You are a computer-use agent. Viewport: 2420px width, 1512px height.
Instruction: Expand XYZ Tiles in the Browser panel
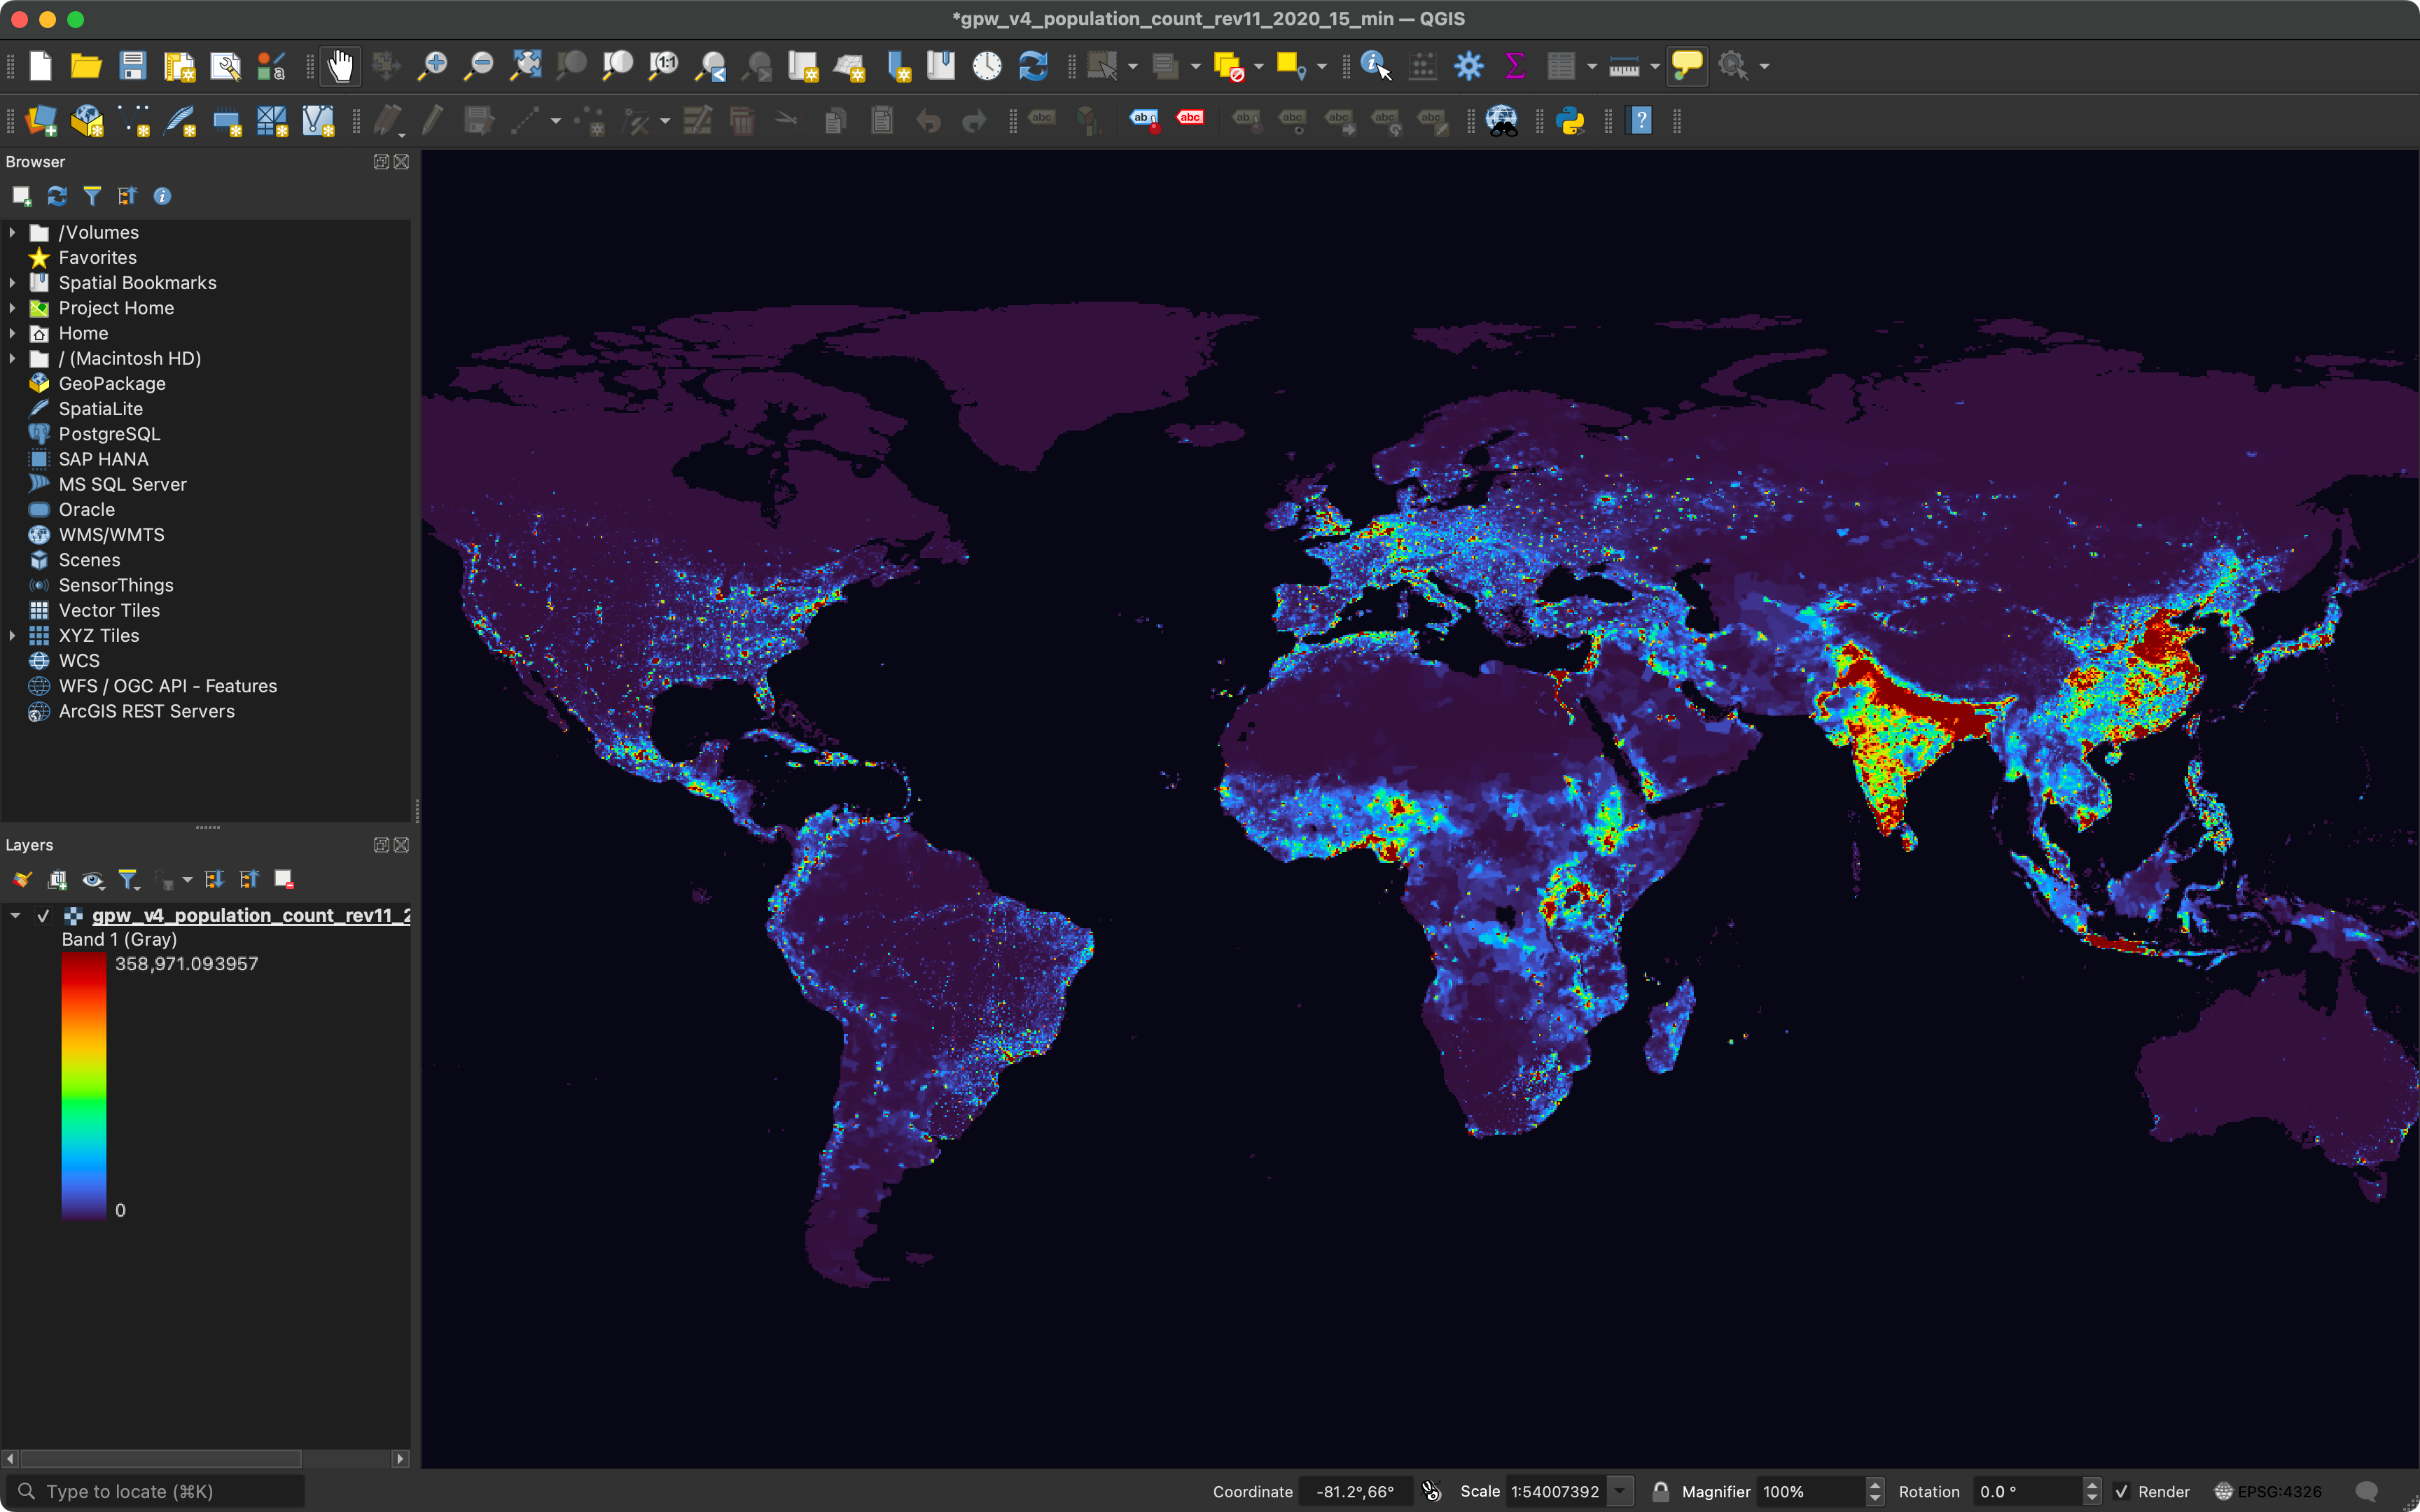click(12, 635)
